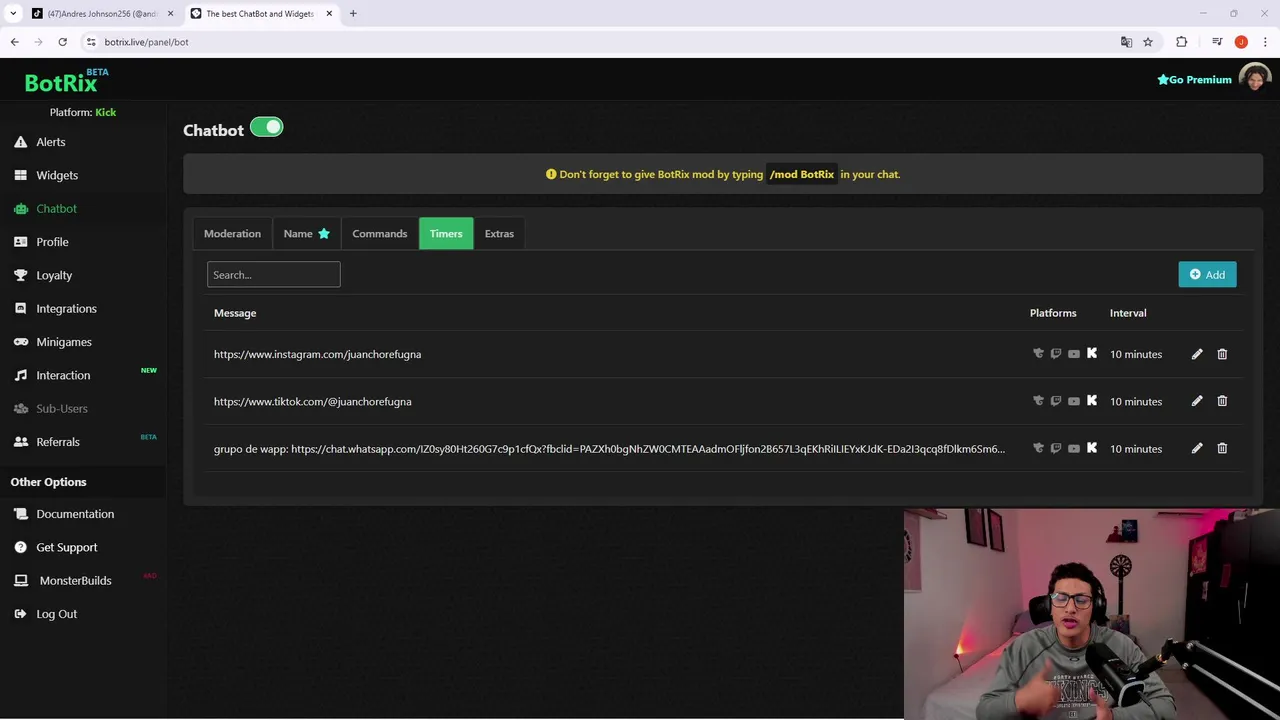Image resolution: width=1280 pixels, height=720 pixels.
Task: Open the browser extensions puzzle icon
Action: 1182,42
